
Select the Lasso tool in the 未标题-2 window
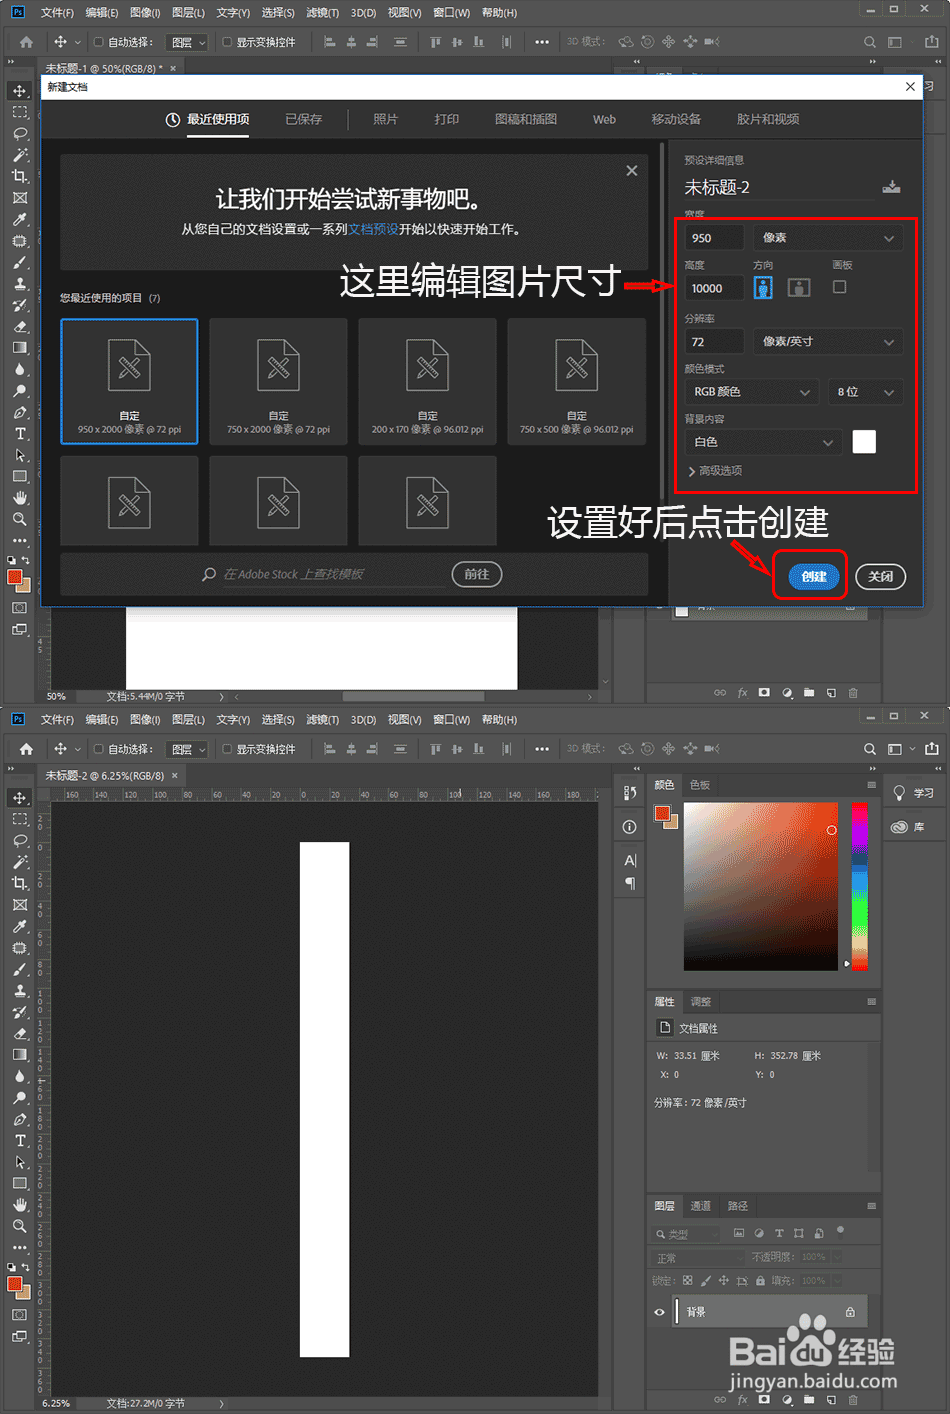pos(20,840)
